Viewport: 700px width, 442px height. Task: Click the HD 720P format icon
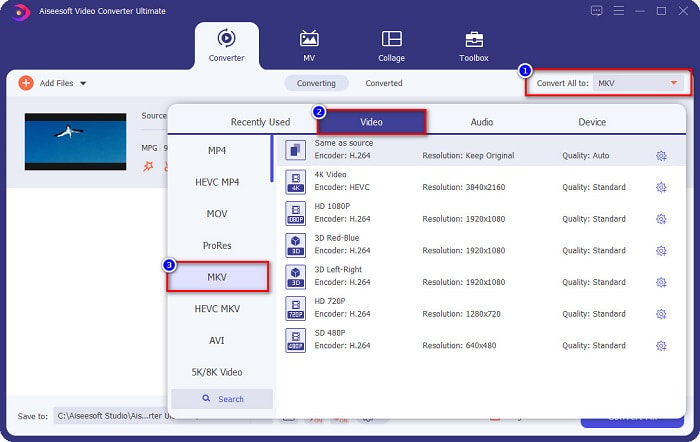point(295,308)
